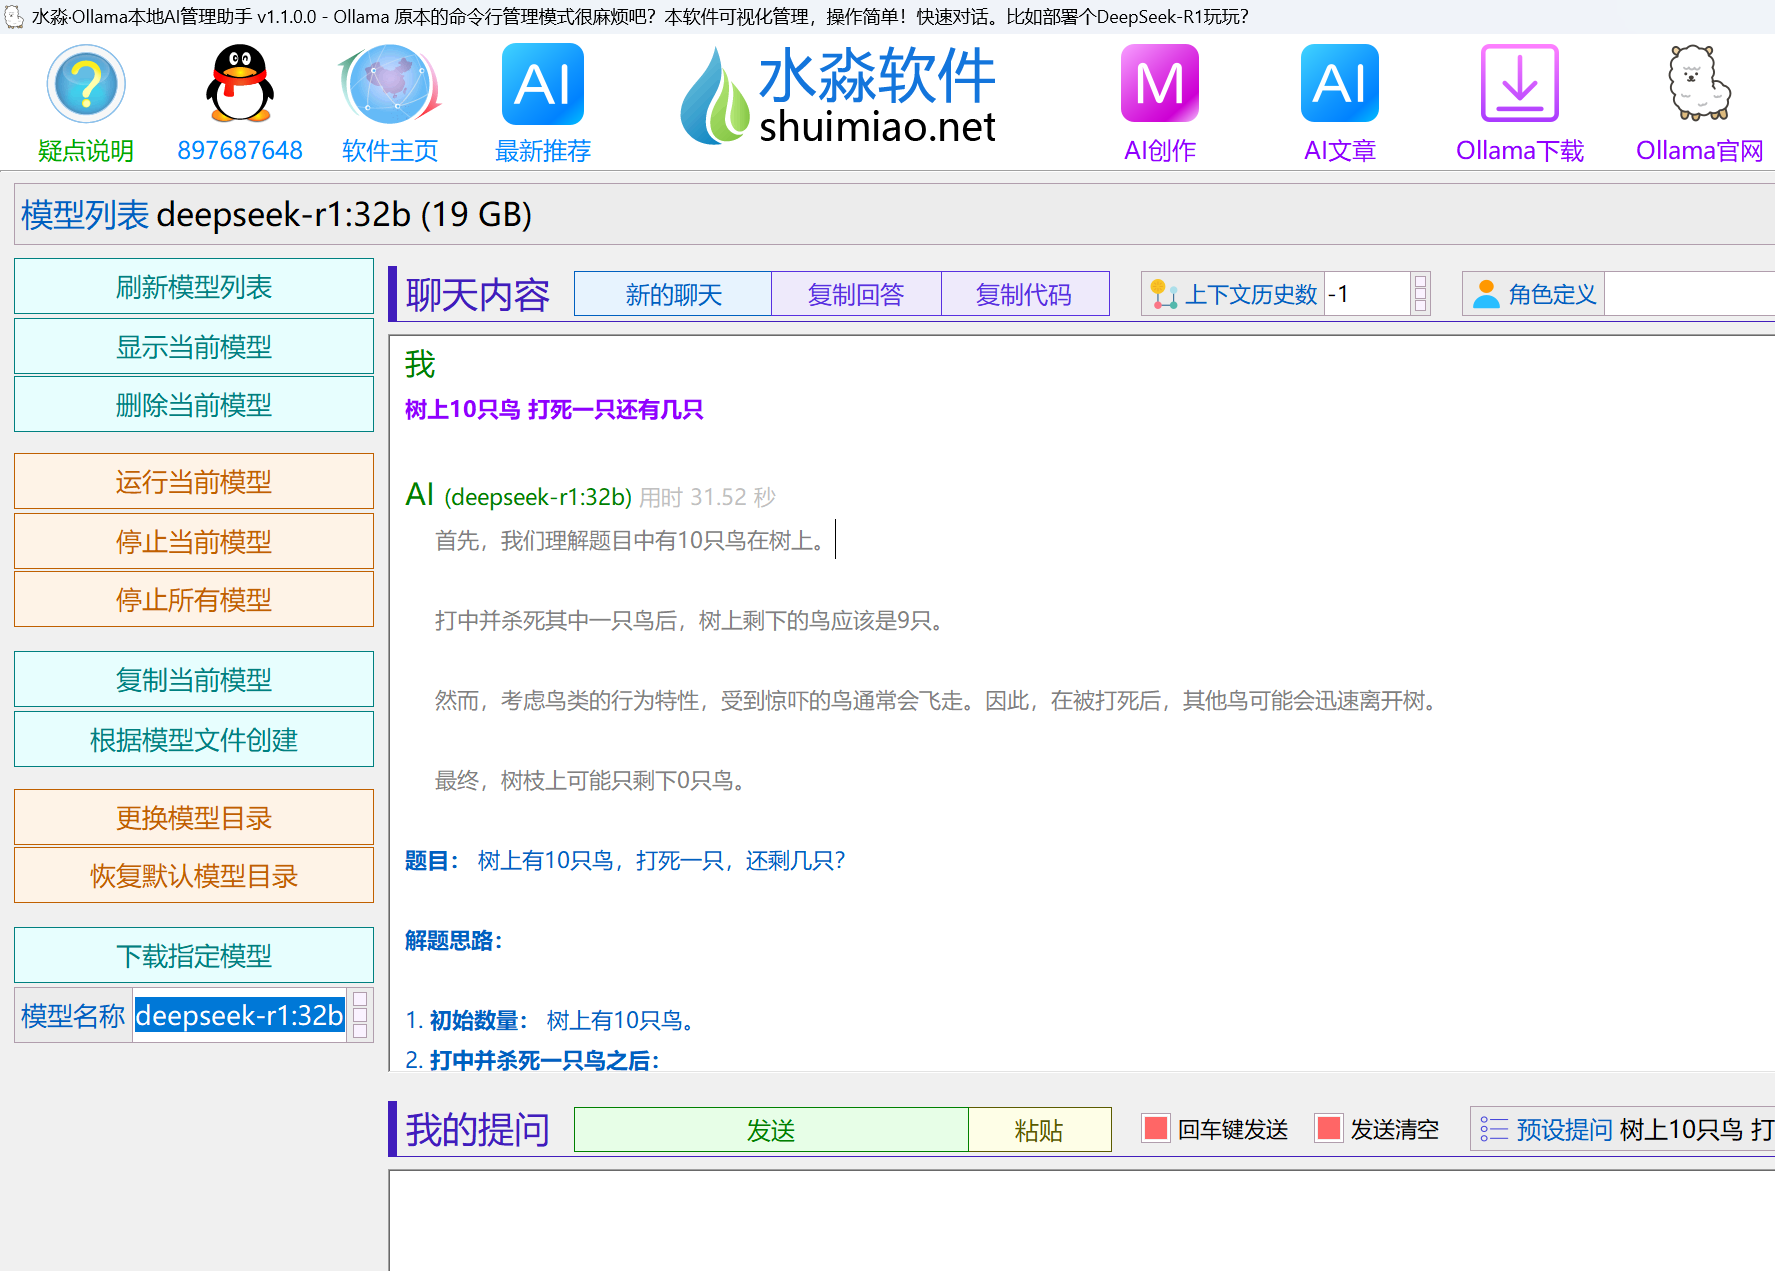Click the QQ penguin icon 897687648
The height and width of the screenshot is (1271, 1775).
pos(240,84)
